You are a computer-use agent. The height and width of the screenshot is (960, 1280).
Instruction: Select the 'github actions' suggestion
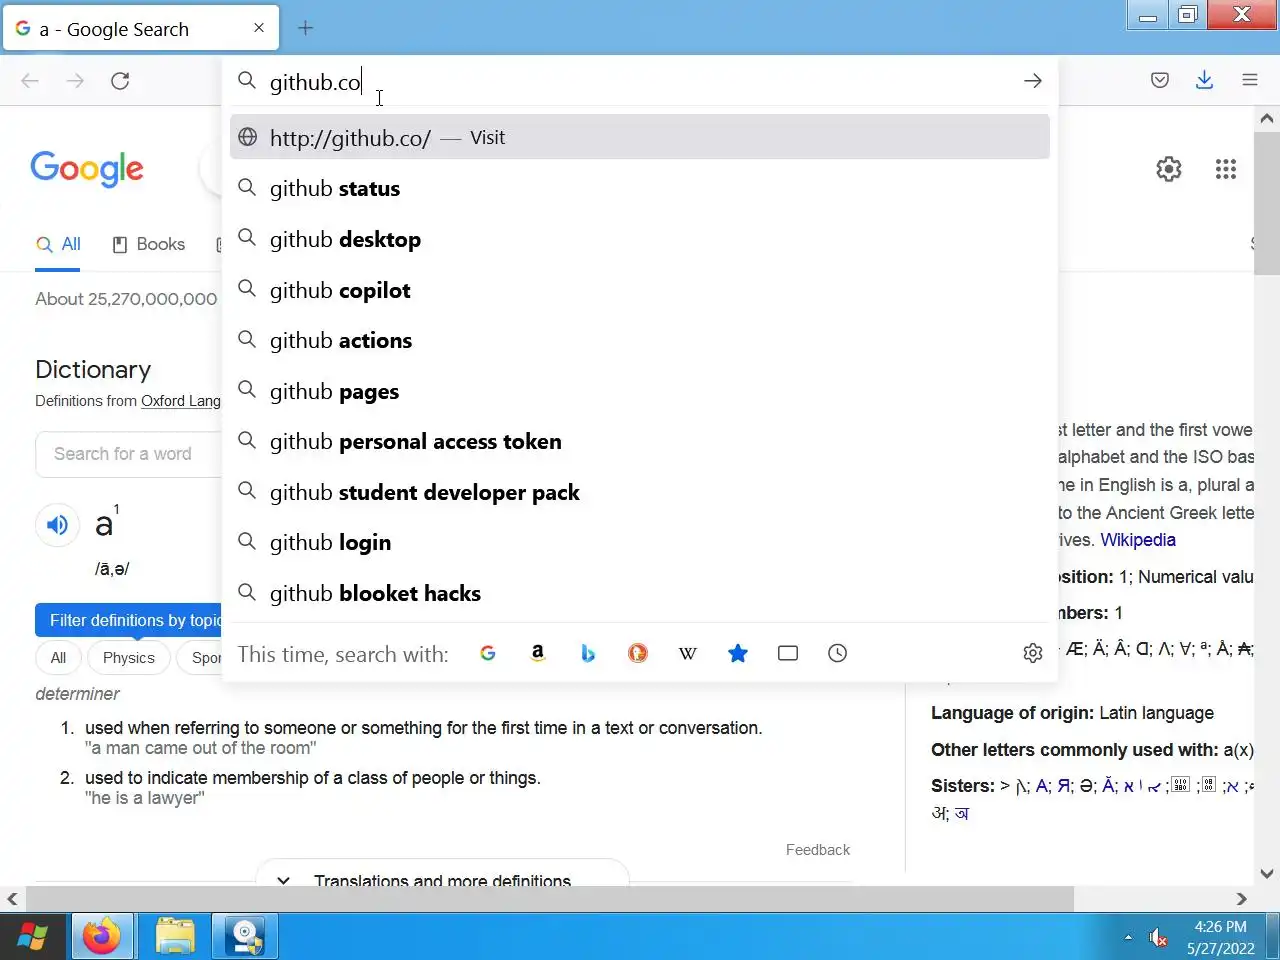(640, 340)
